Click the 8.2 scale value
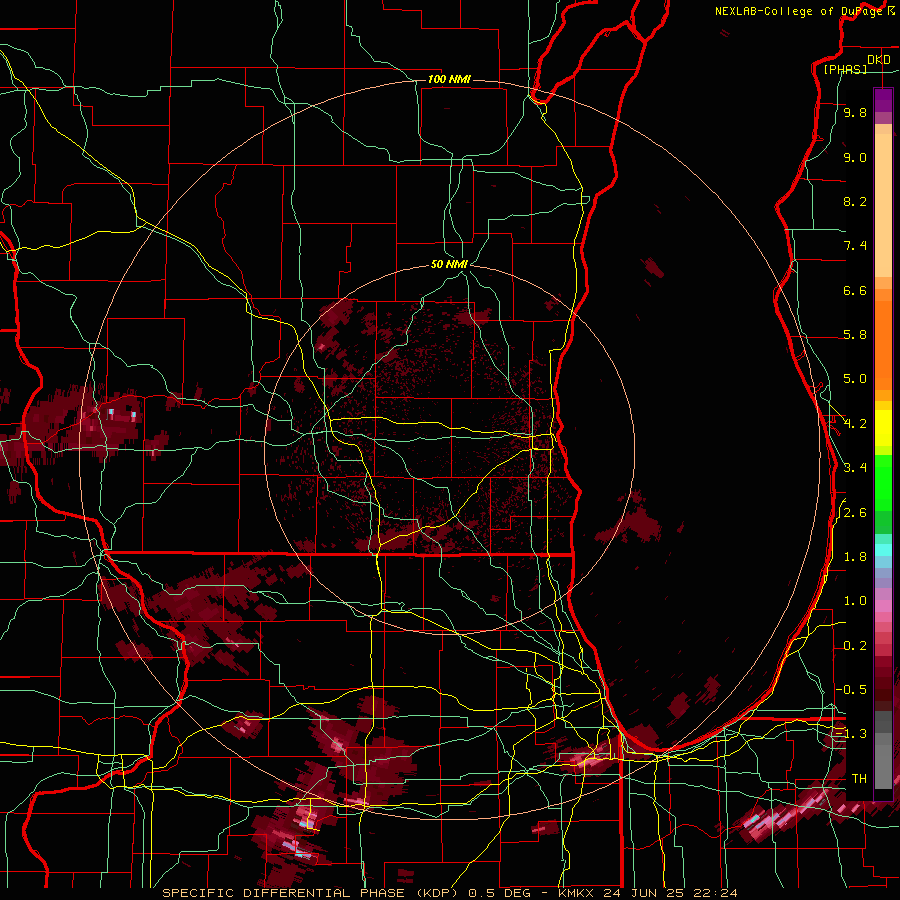 [x=855, y=201]
